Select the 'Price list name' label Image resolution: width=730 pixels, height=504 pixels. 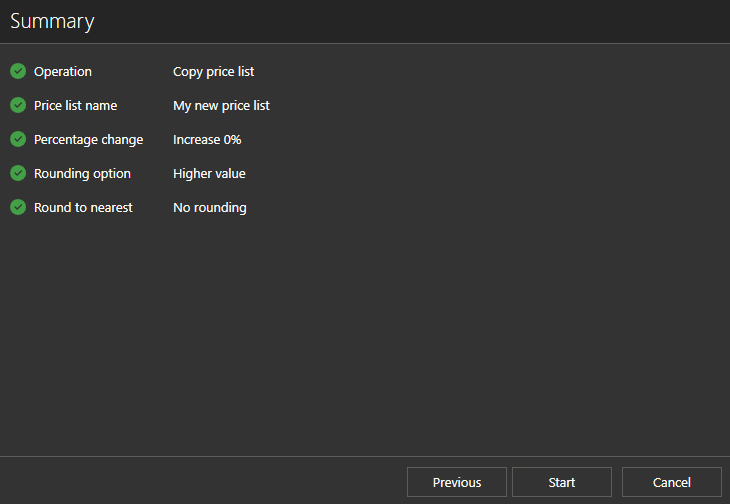(75, 106)
